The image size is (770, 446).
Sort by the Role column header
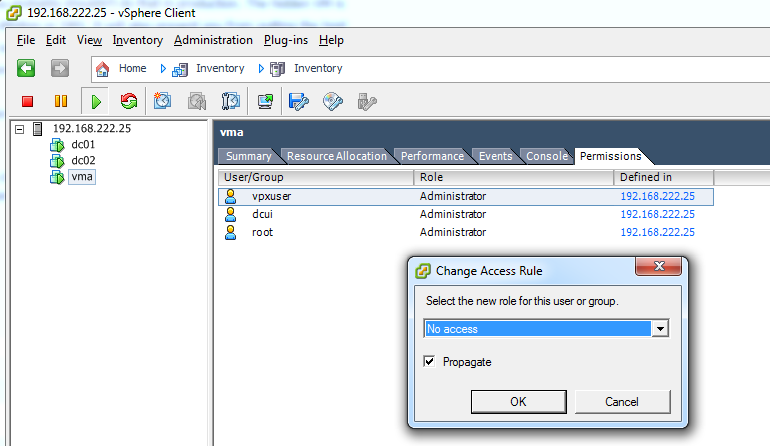tap(514, 177)
